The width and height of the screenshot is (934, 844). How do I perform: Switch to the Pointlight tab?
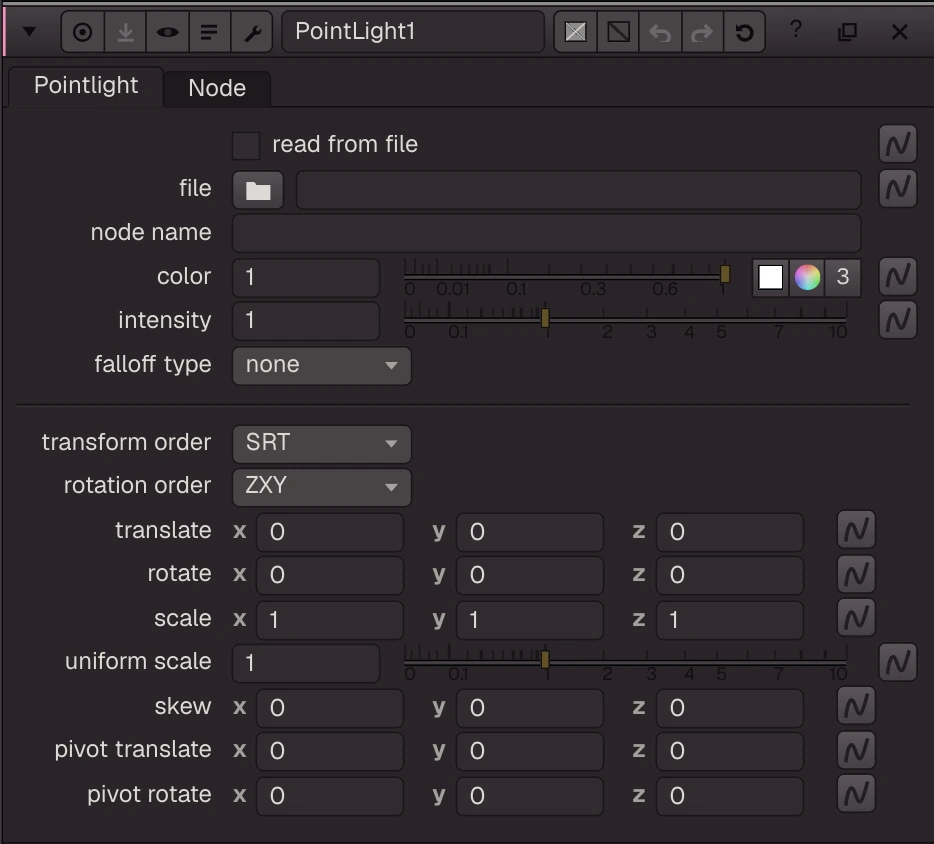point(86,86)
